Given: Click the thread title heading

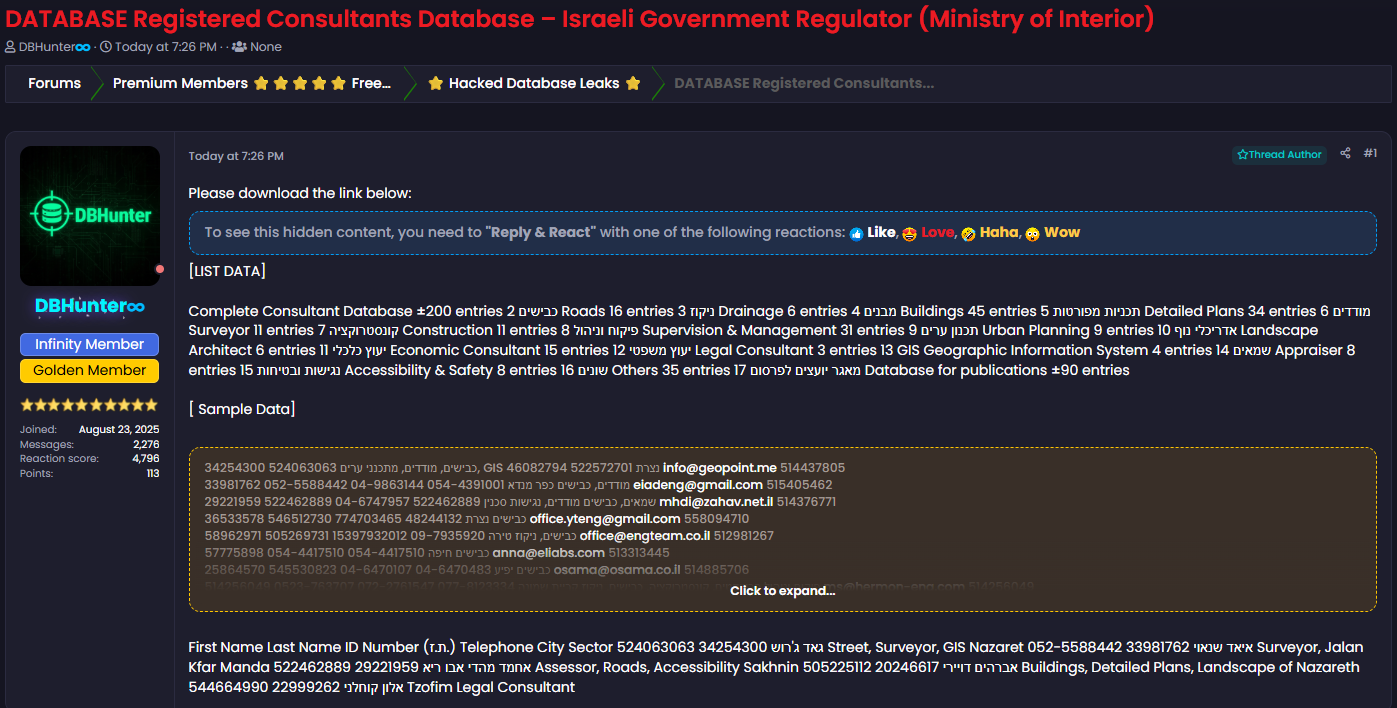Looking at the screenshot, I should point(580,18).
